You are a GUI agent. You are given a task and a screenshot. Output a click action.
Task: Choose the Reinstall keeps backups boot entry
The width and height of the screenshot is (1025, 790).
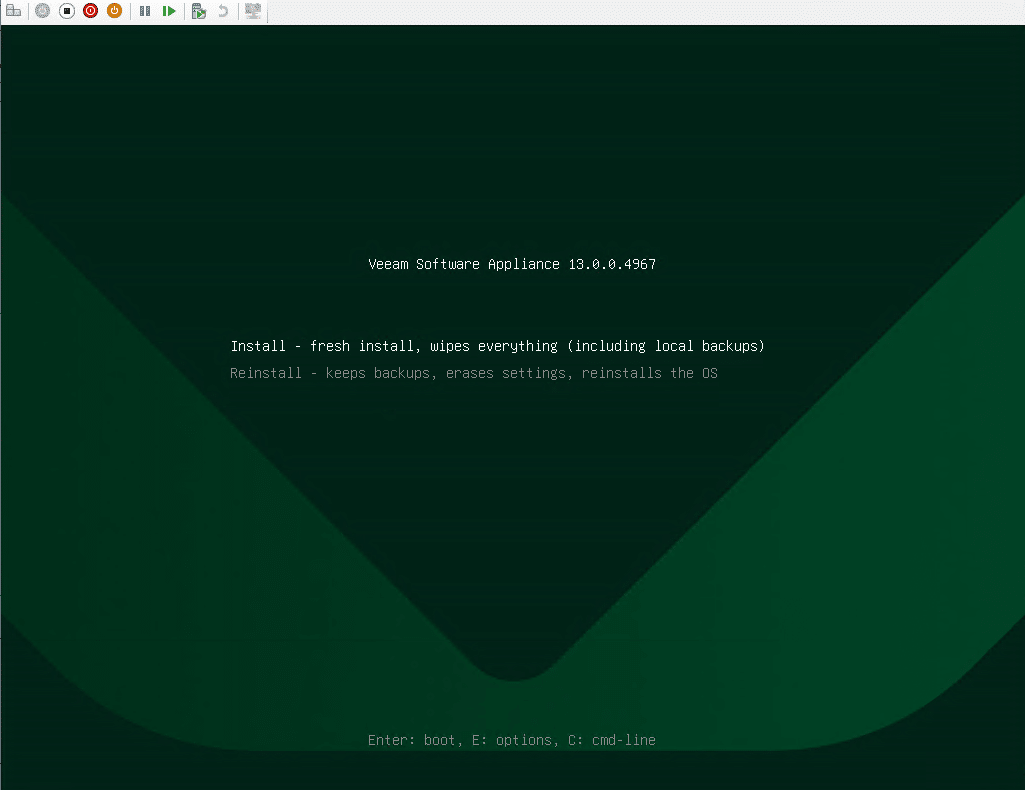pyautogui.click(x=473, y=373)
